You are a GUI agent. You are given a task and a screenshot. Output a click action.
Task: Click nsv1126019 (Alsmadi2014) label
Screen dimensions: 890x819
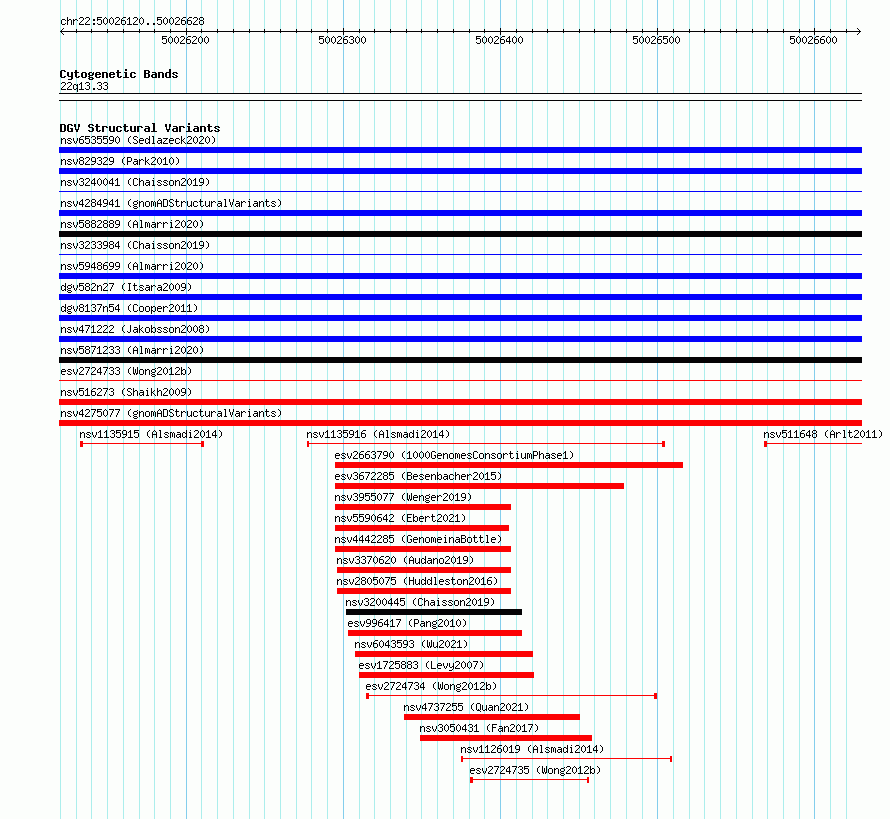click(x=532, y=749)
